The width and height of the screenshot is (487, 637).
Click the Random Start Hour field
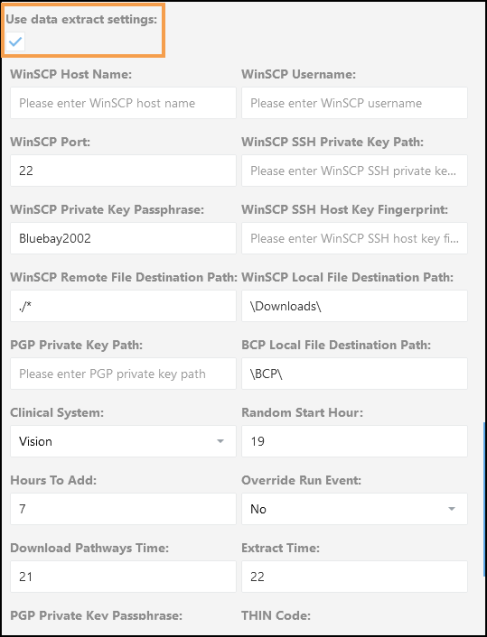tap(354, 441)
